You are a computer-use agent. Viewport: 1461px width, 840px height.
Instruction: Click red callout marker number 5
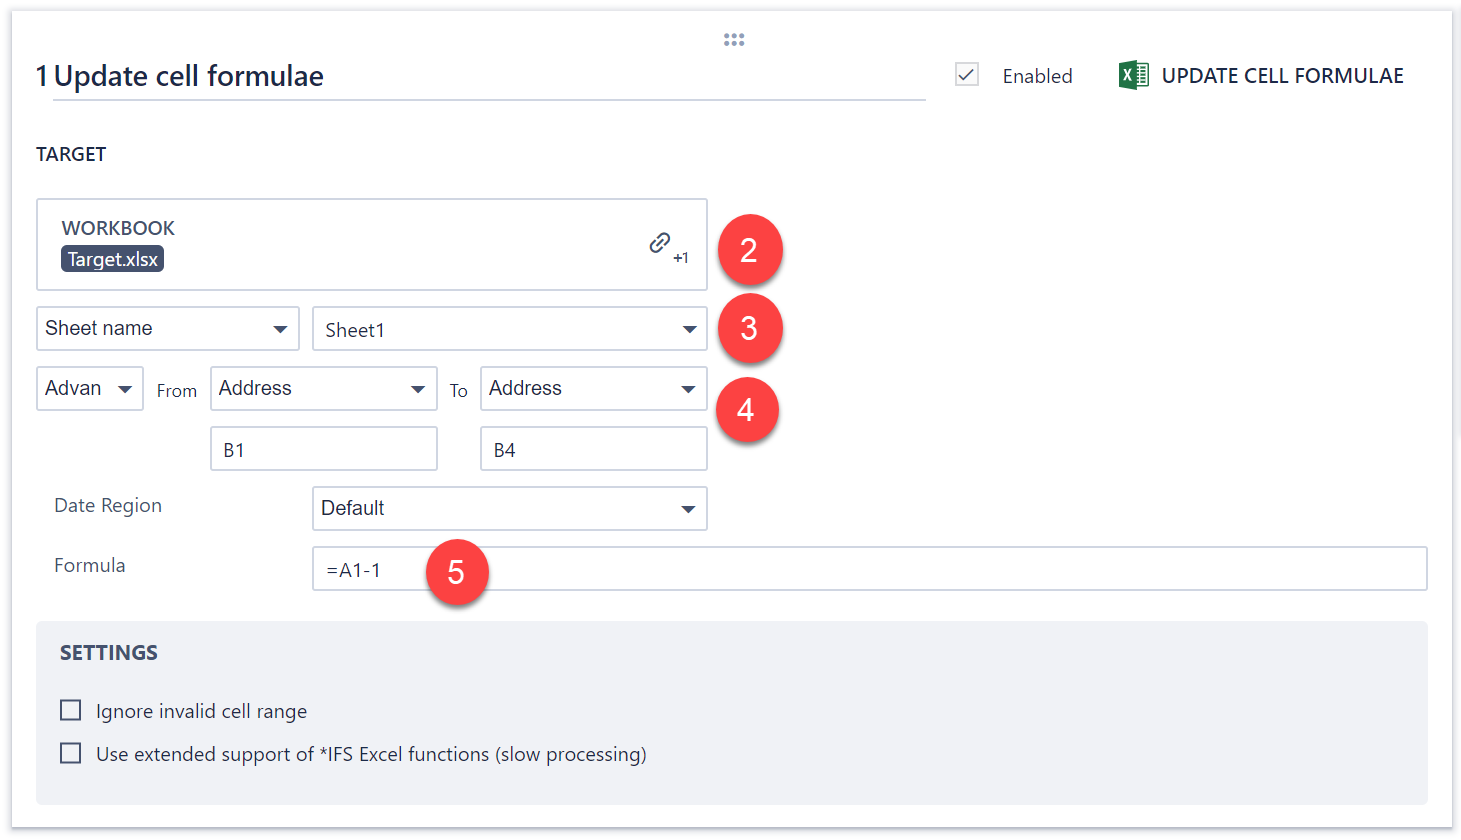[x=456, y=572]
